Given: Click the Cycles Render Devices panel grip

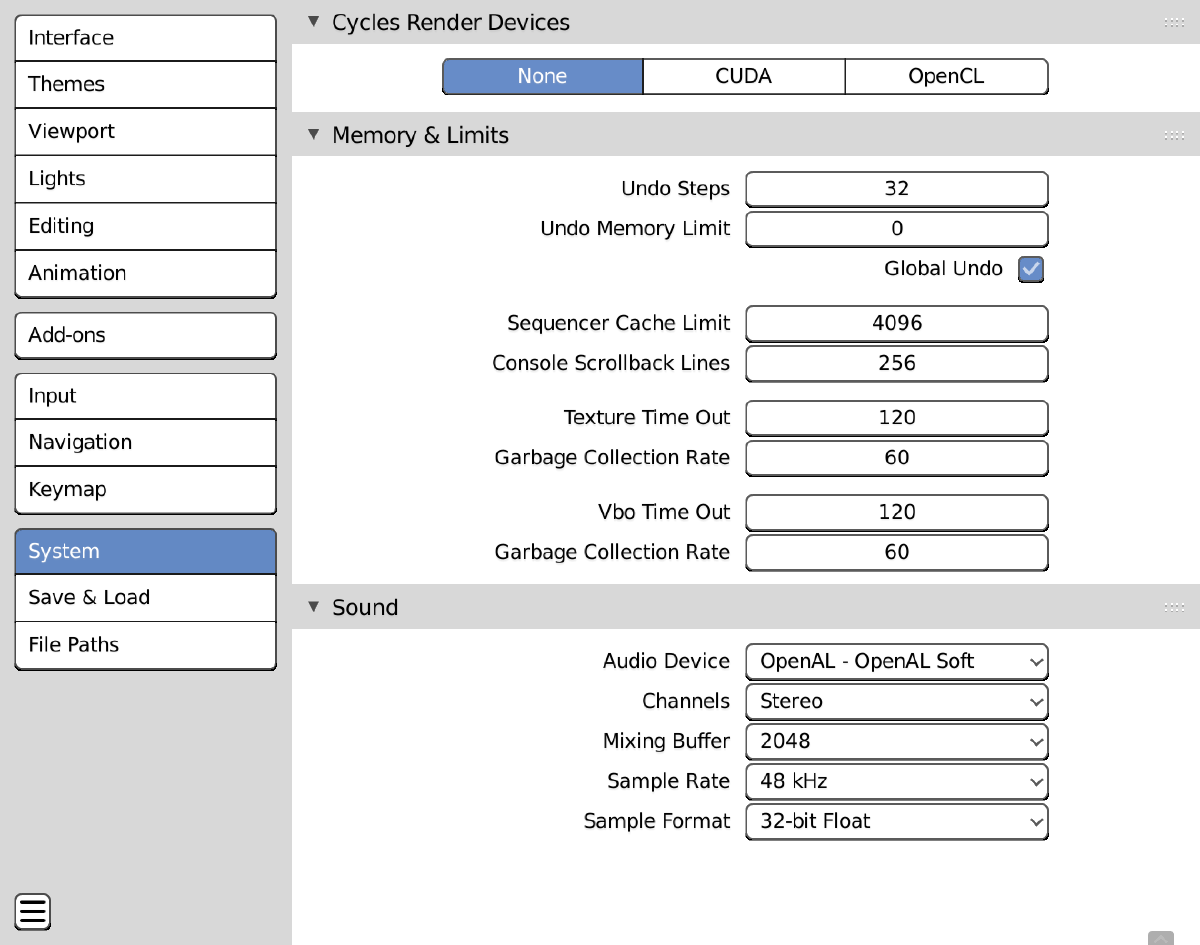Looking at the screenshot, I should click(x=1174, y=23).
